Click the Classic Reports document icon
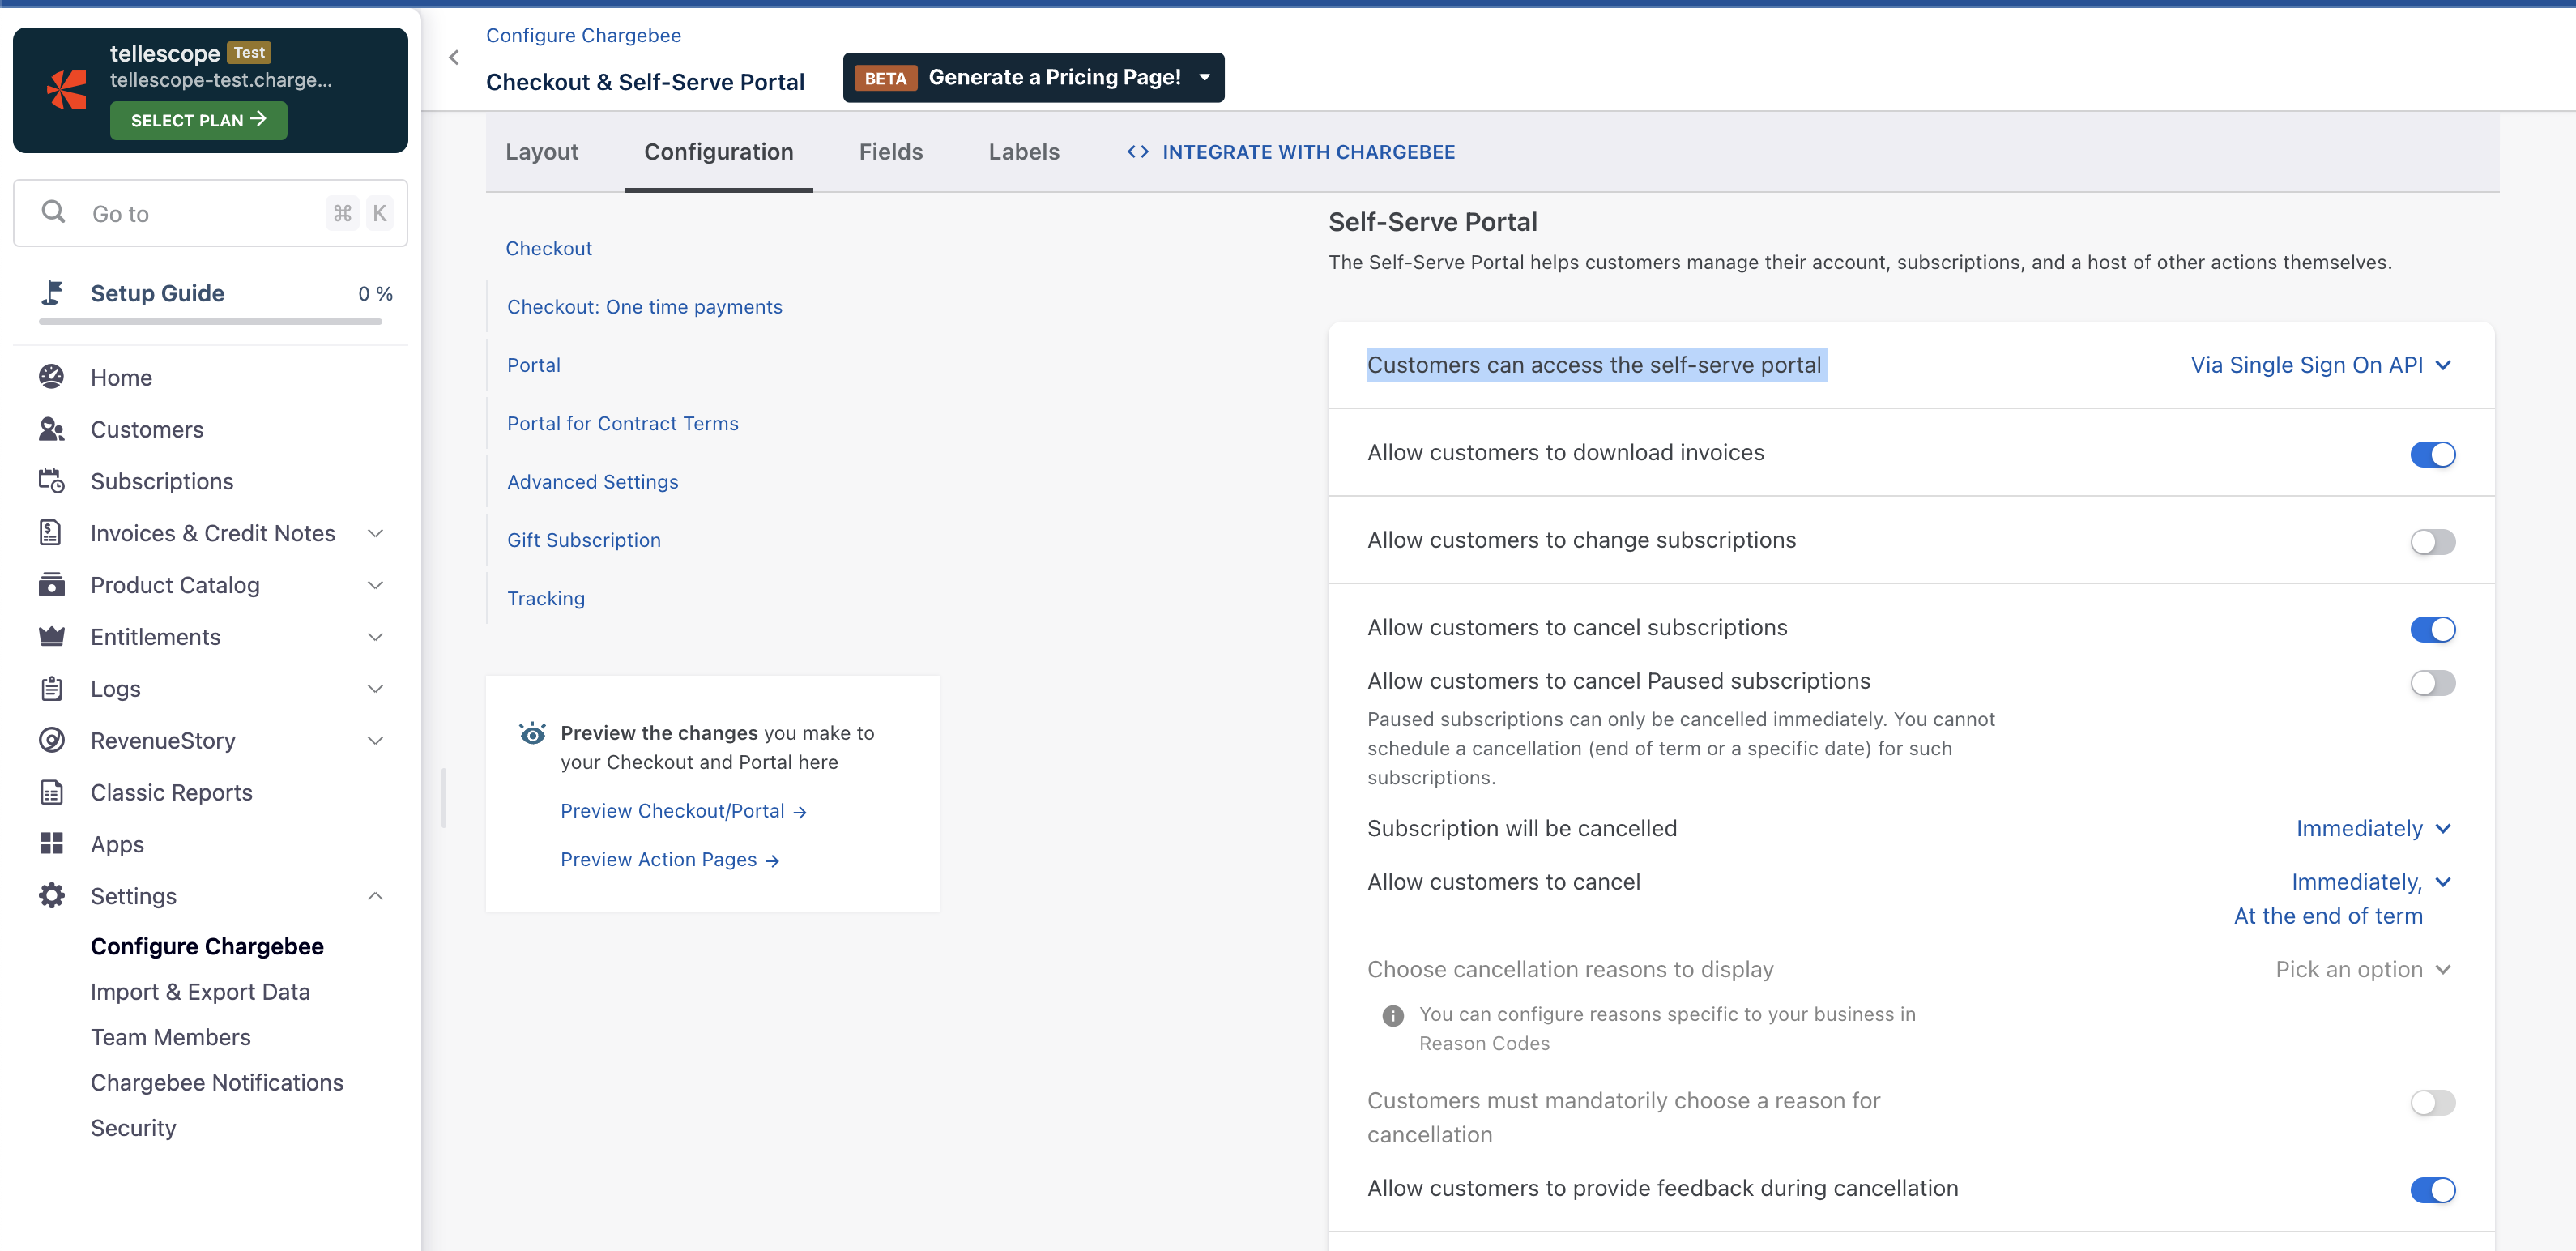This screenshot has height=1251, width=2576. [51, 792]
